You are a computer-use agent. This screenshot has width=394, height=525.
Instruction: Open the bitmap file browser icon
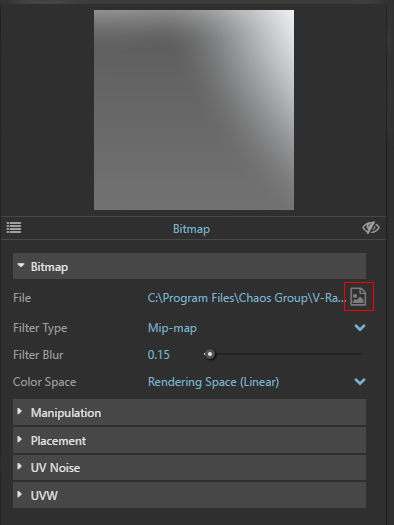pos(358,297)
